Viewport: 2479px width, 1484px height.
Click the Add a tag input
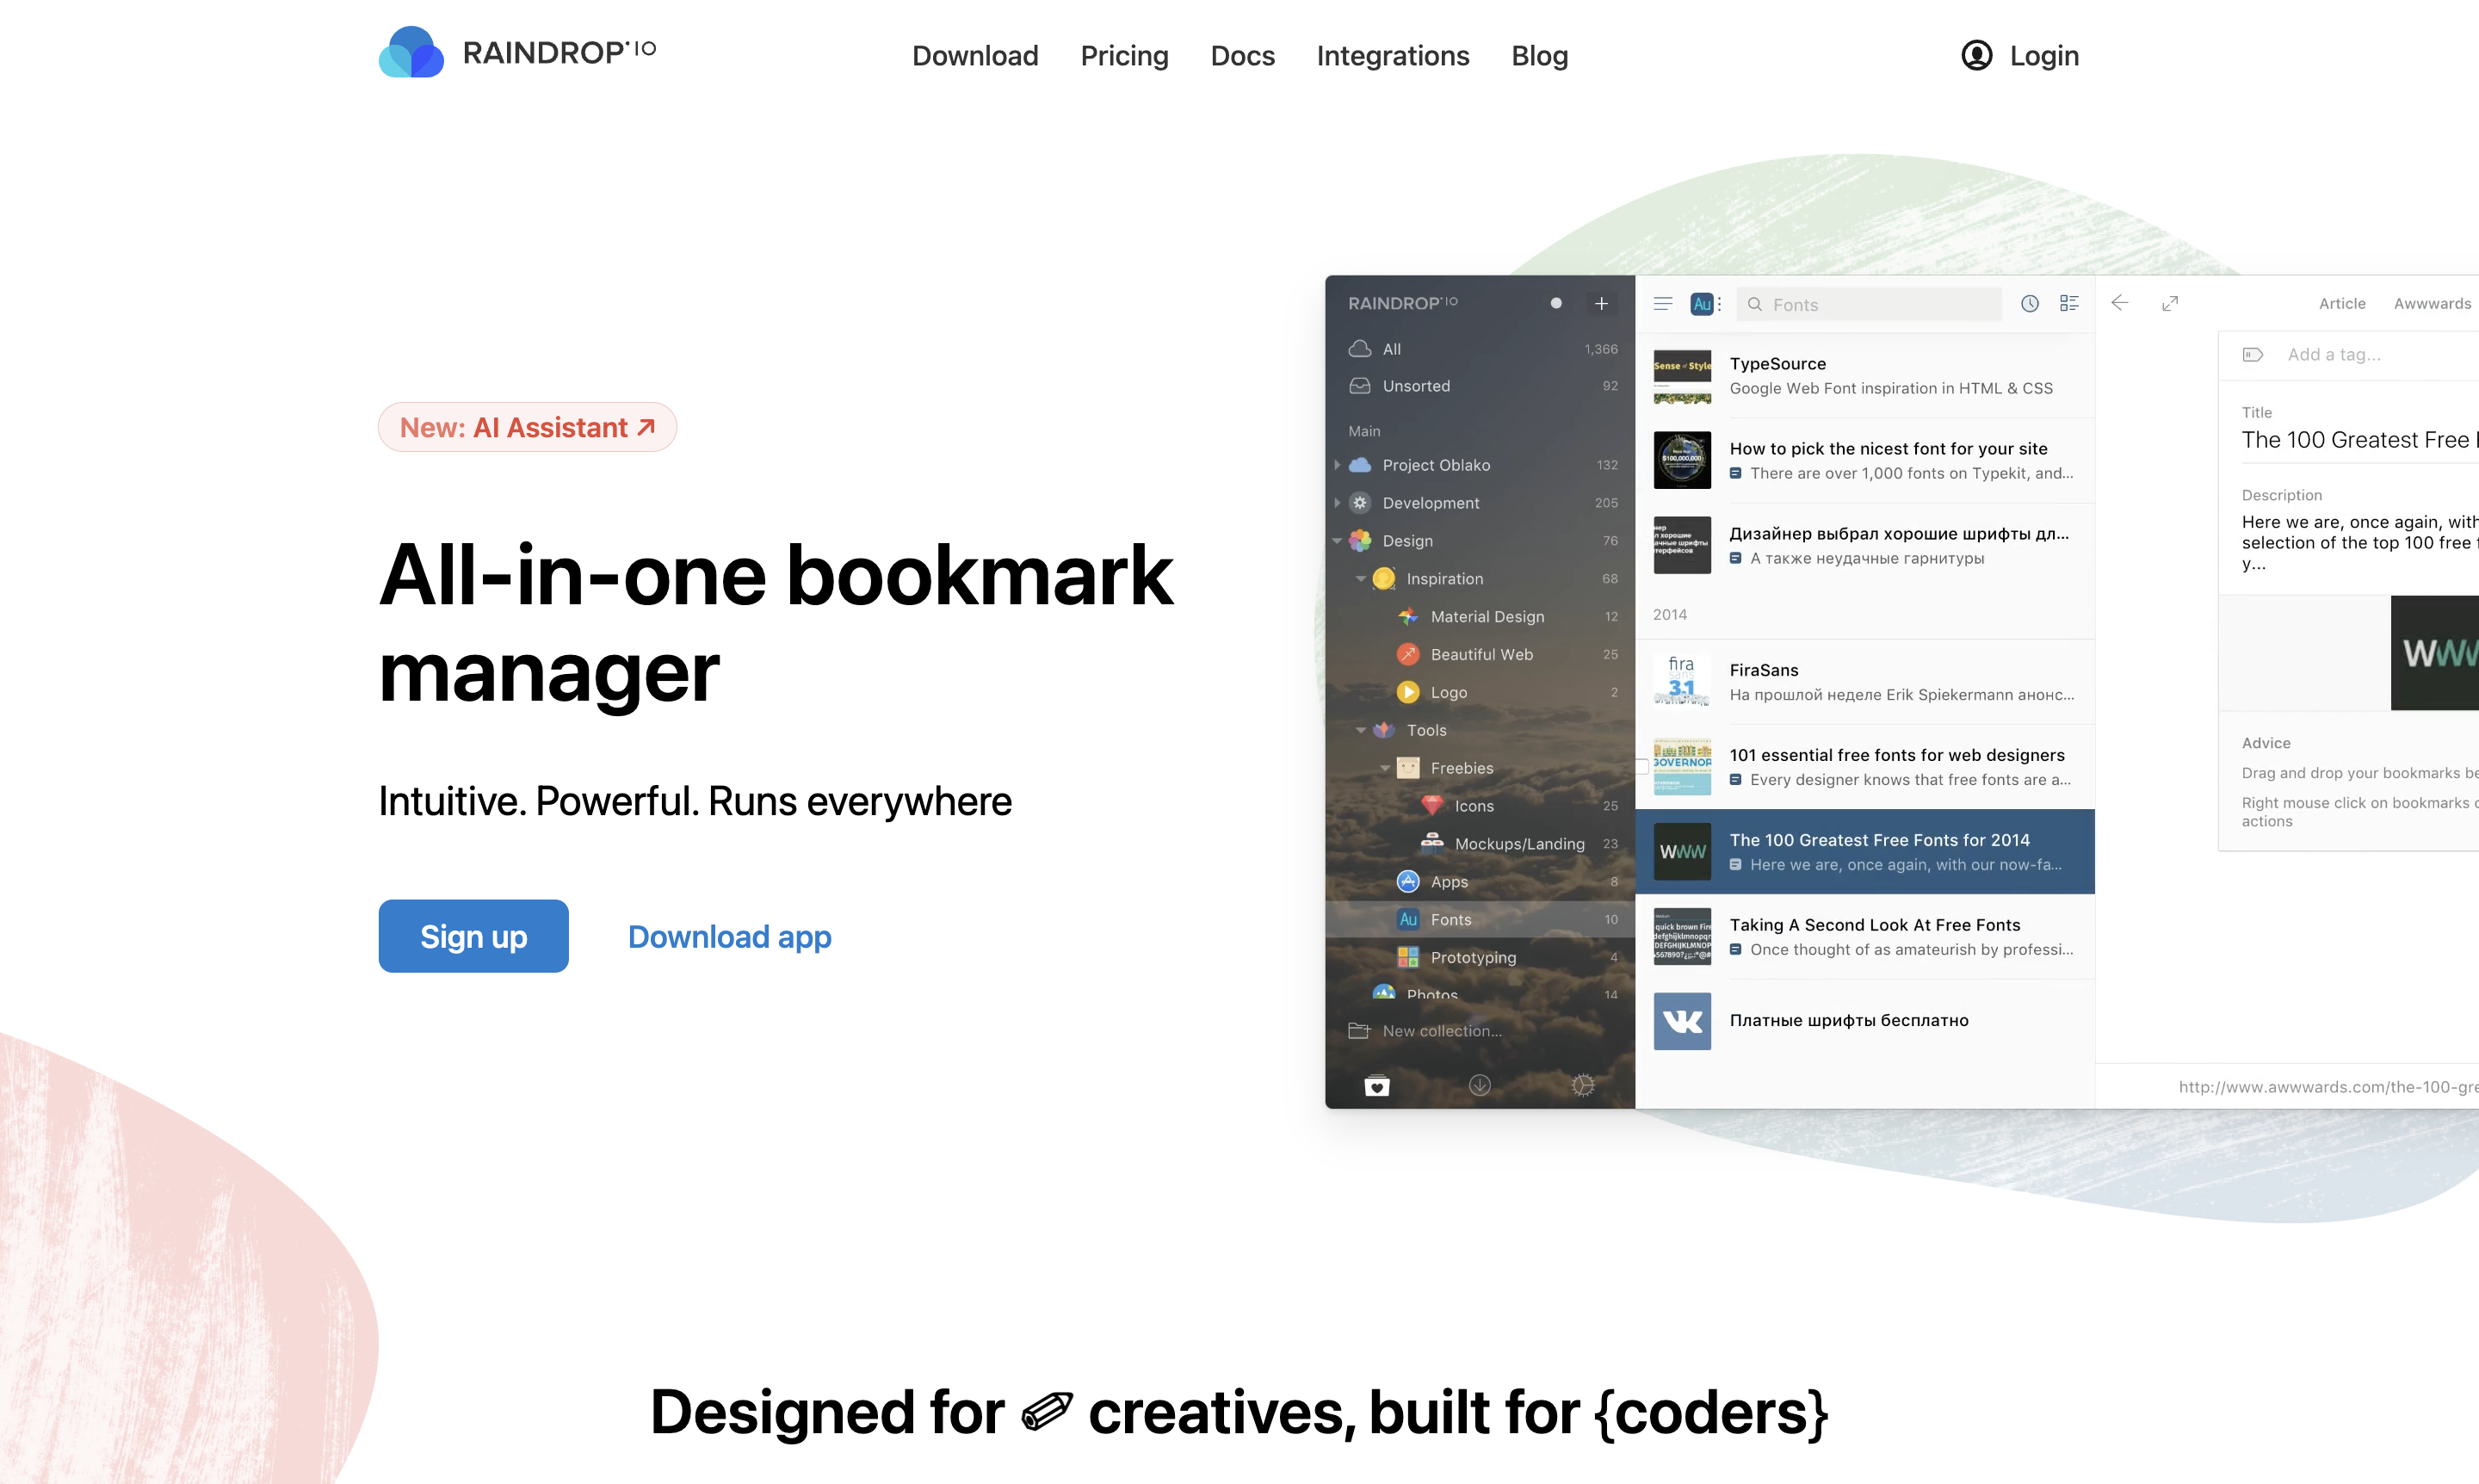point(2334,355)
